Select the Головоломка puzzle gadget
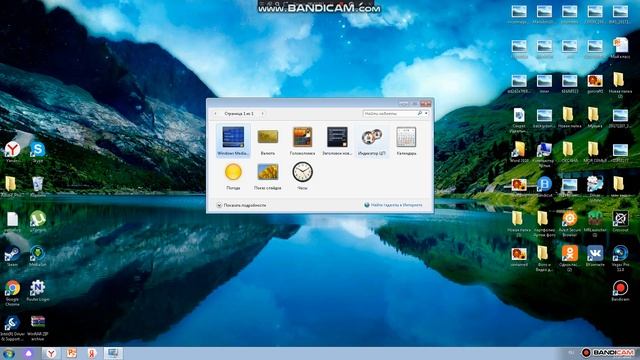This screenshot has width=640, height=360. pyautogui.click(x=302, y=141)
